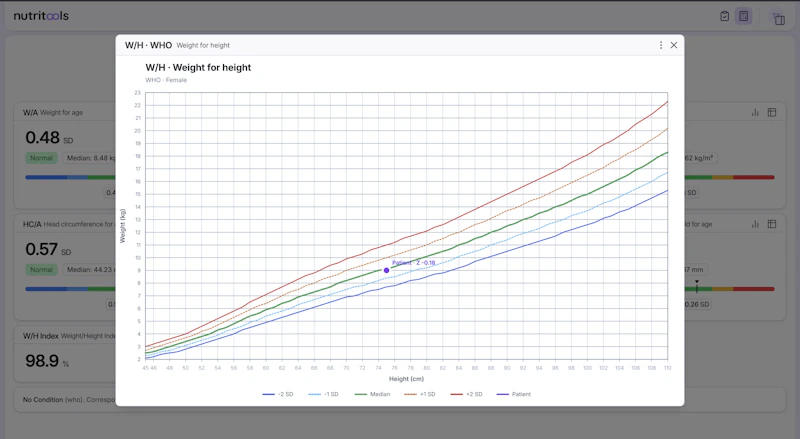
Task: Click the 'Patient Z -0.18' chart label
Action: 413,263
